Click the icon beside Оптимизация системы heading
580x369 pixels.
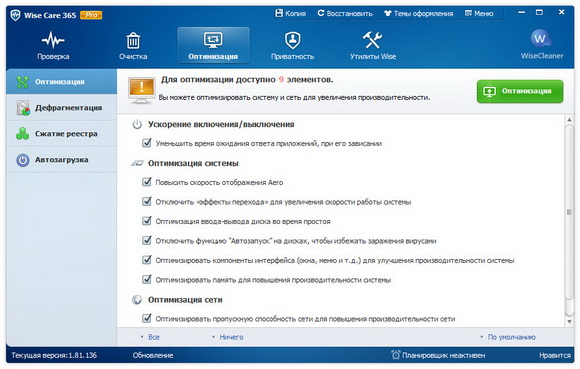(x=137, y=163)
